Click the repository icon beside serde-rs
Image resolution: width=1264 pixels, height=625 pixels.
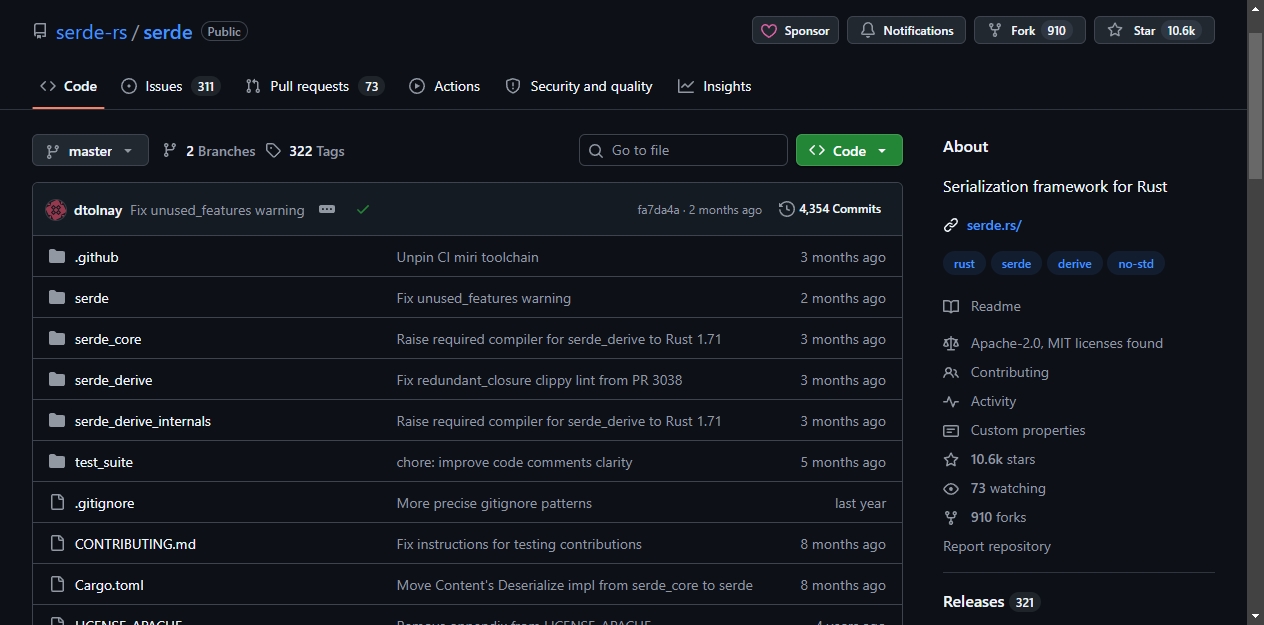pos(40,32)
